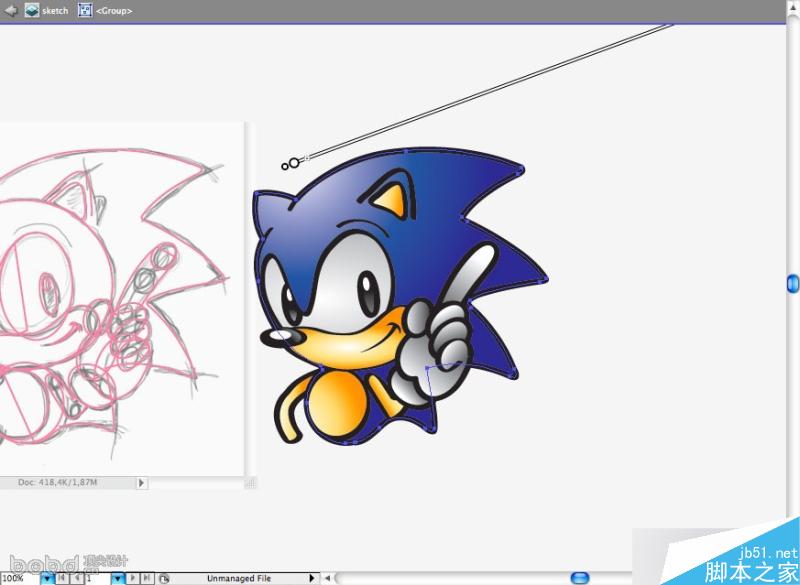Click the sketch window resize grip

250,483
